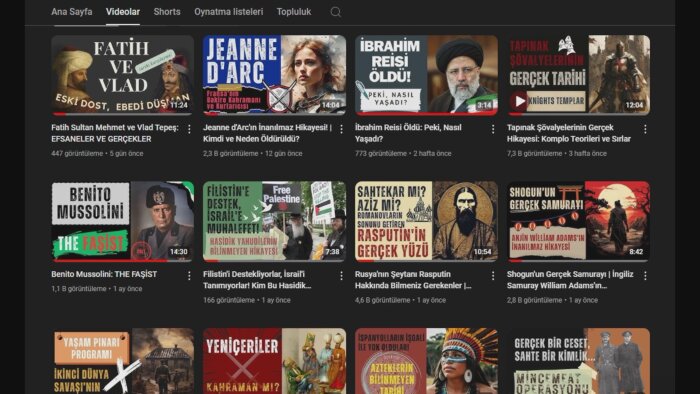Click '166 görüntüleme • 1 ay önce' text

247,300
